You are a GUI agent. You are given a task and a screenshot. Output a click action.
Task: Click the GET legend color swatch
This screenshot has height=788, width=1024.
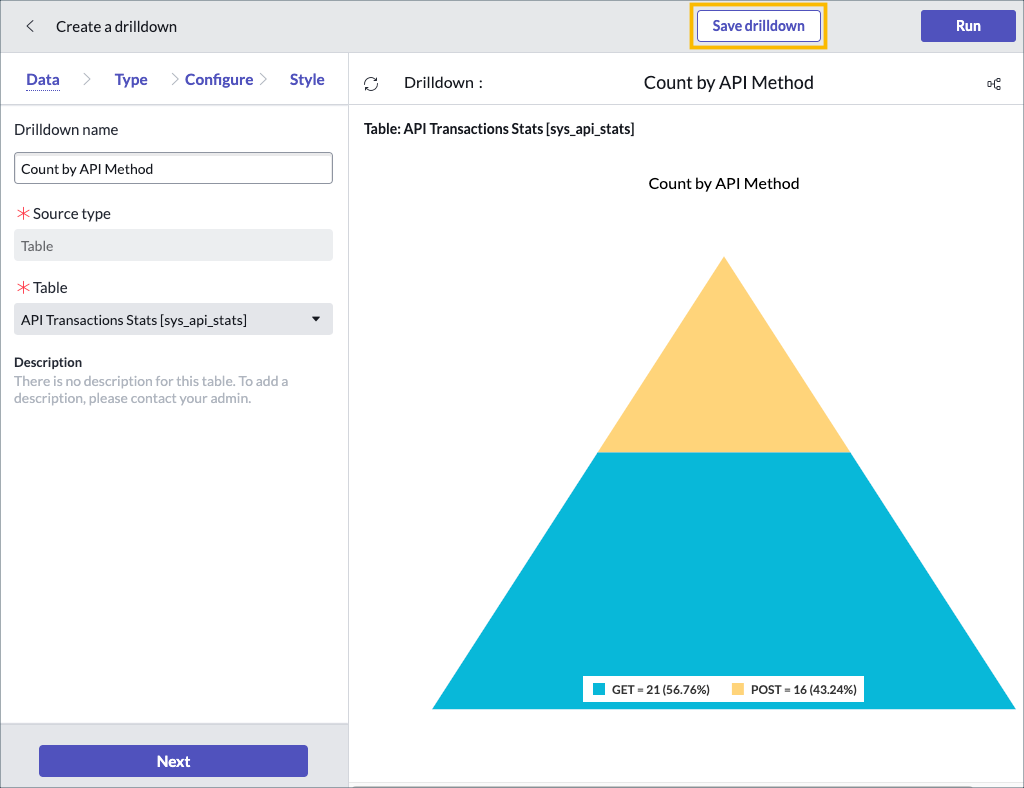[x=599, y=689]
